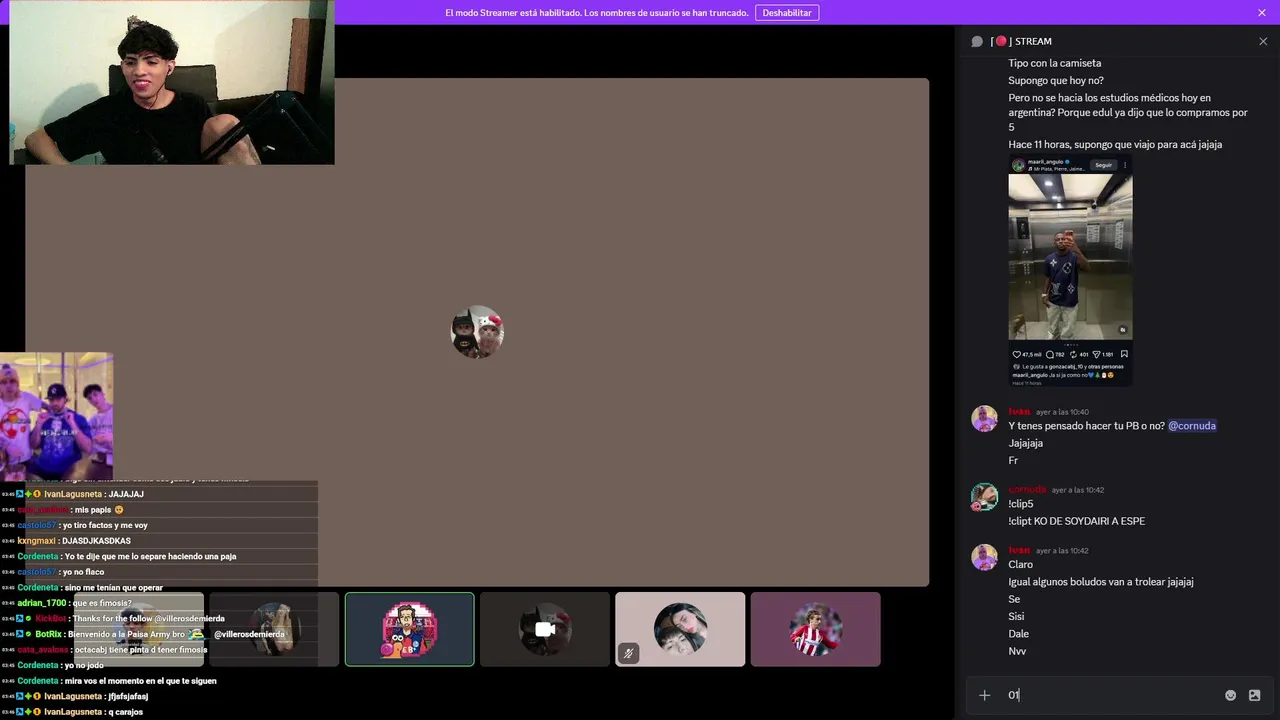This screenshot has height=720, width=1280.
Task: Open ivan's avatar next to 'Y tenes pensado'
Action: click(x=985, y=418)
